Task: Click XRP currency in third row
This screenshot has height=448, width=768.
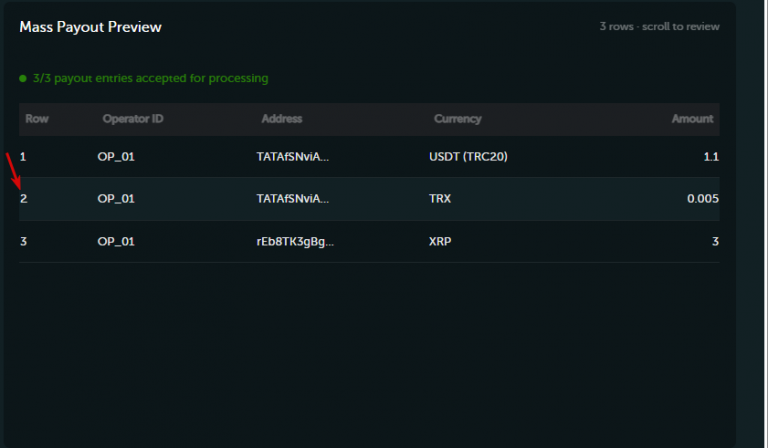Action: pos(440,241)
